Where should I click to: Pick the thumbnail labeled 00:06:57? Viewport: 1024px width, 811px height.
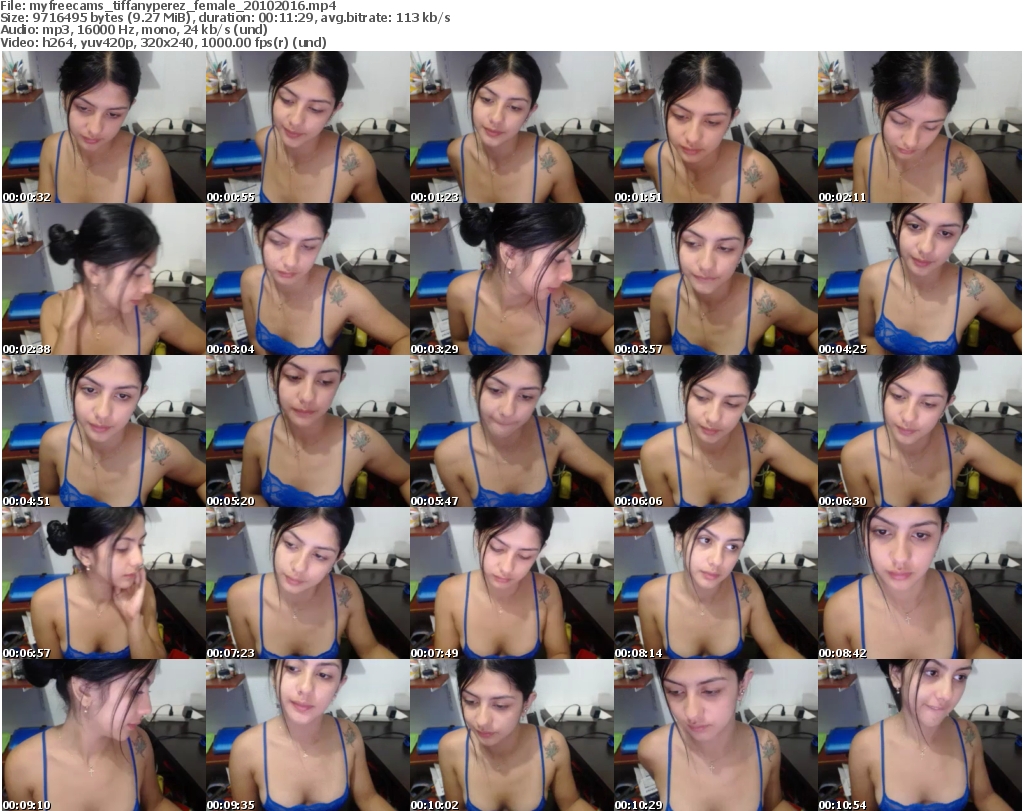click(x=104, y=583)
